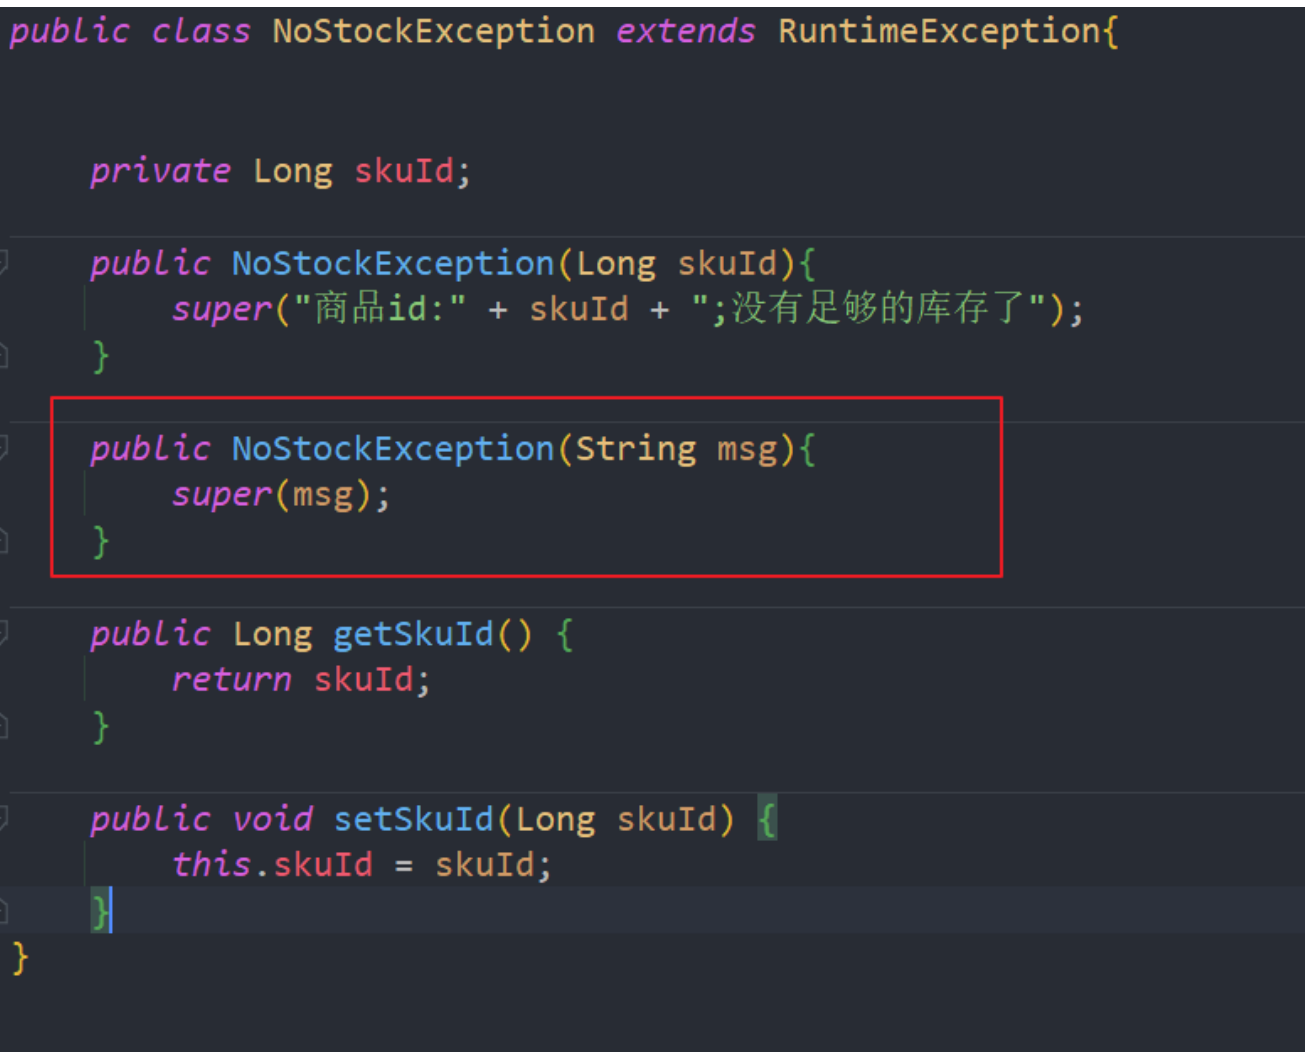Click 'super' in the super(msg) call

pyautogui.click(x=222, y=494)
